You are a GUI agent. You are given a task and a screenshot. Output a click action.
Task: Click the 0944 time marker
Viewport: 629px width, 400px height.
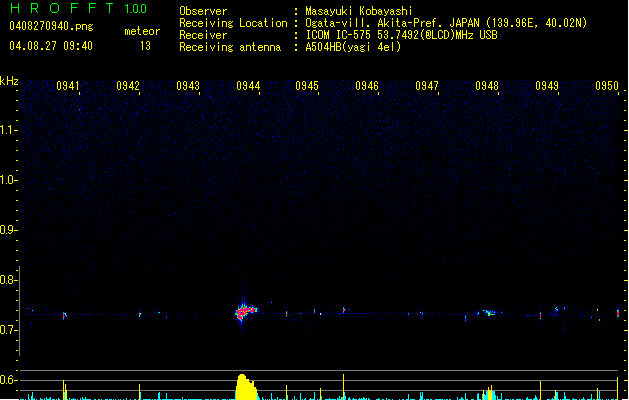tap(248, 86)
